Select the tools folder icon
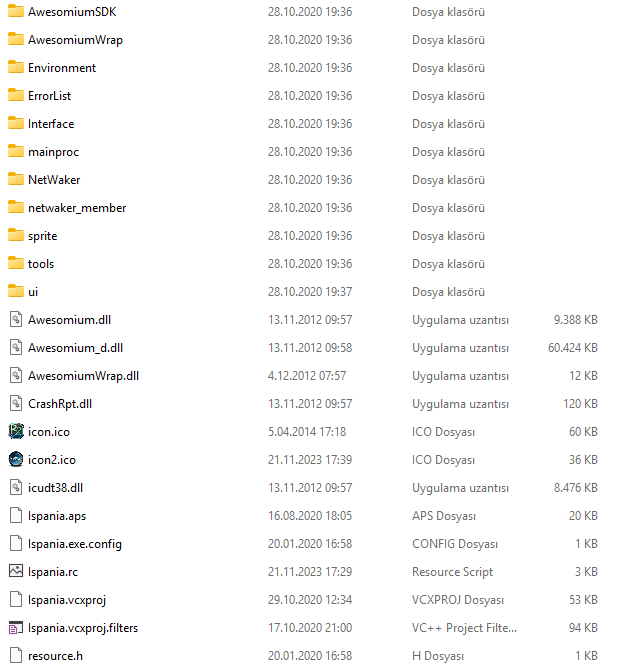The width and height of the screenshot is (619, 663). 16,263
